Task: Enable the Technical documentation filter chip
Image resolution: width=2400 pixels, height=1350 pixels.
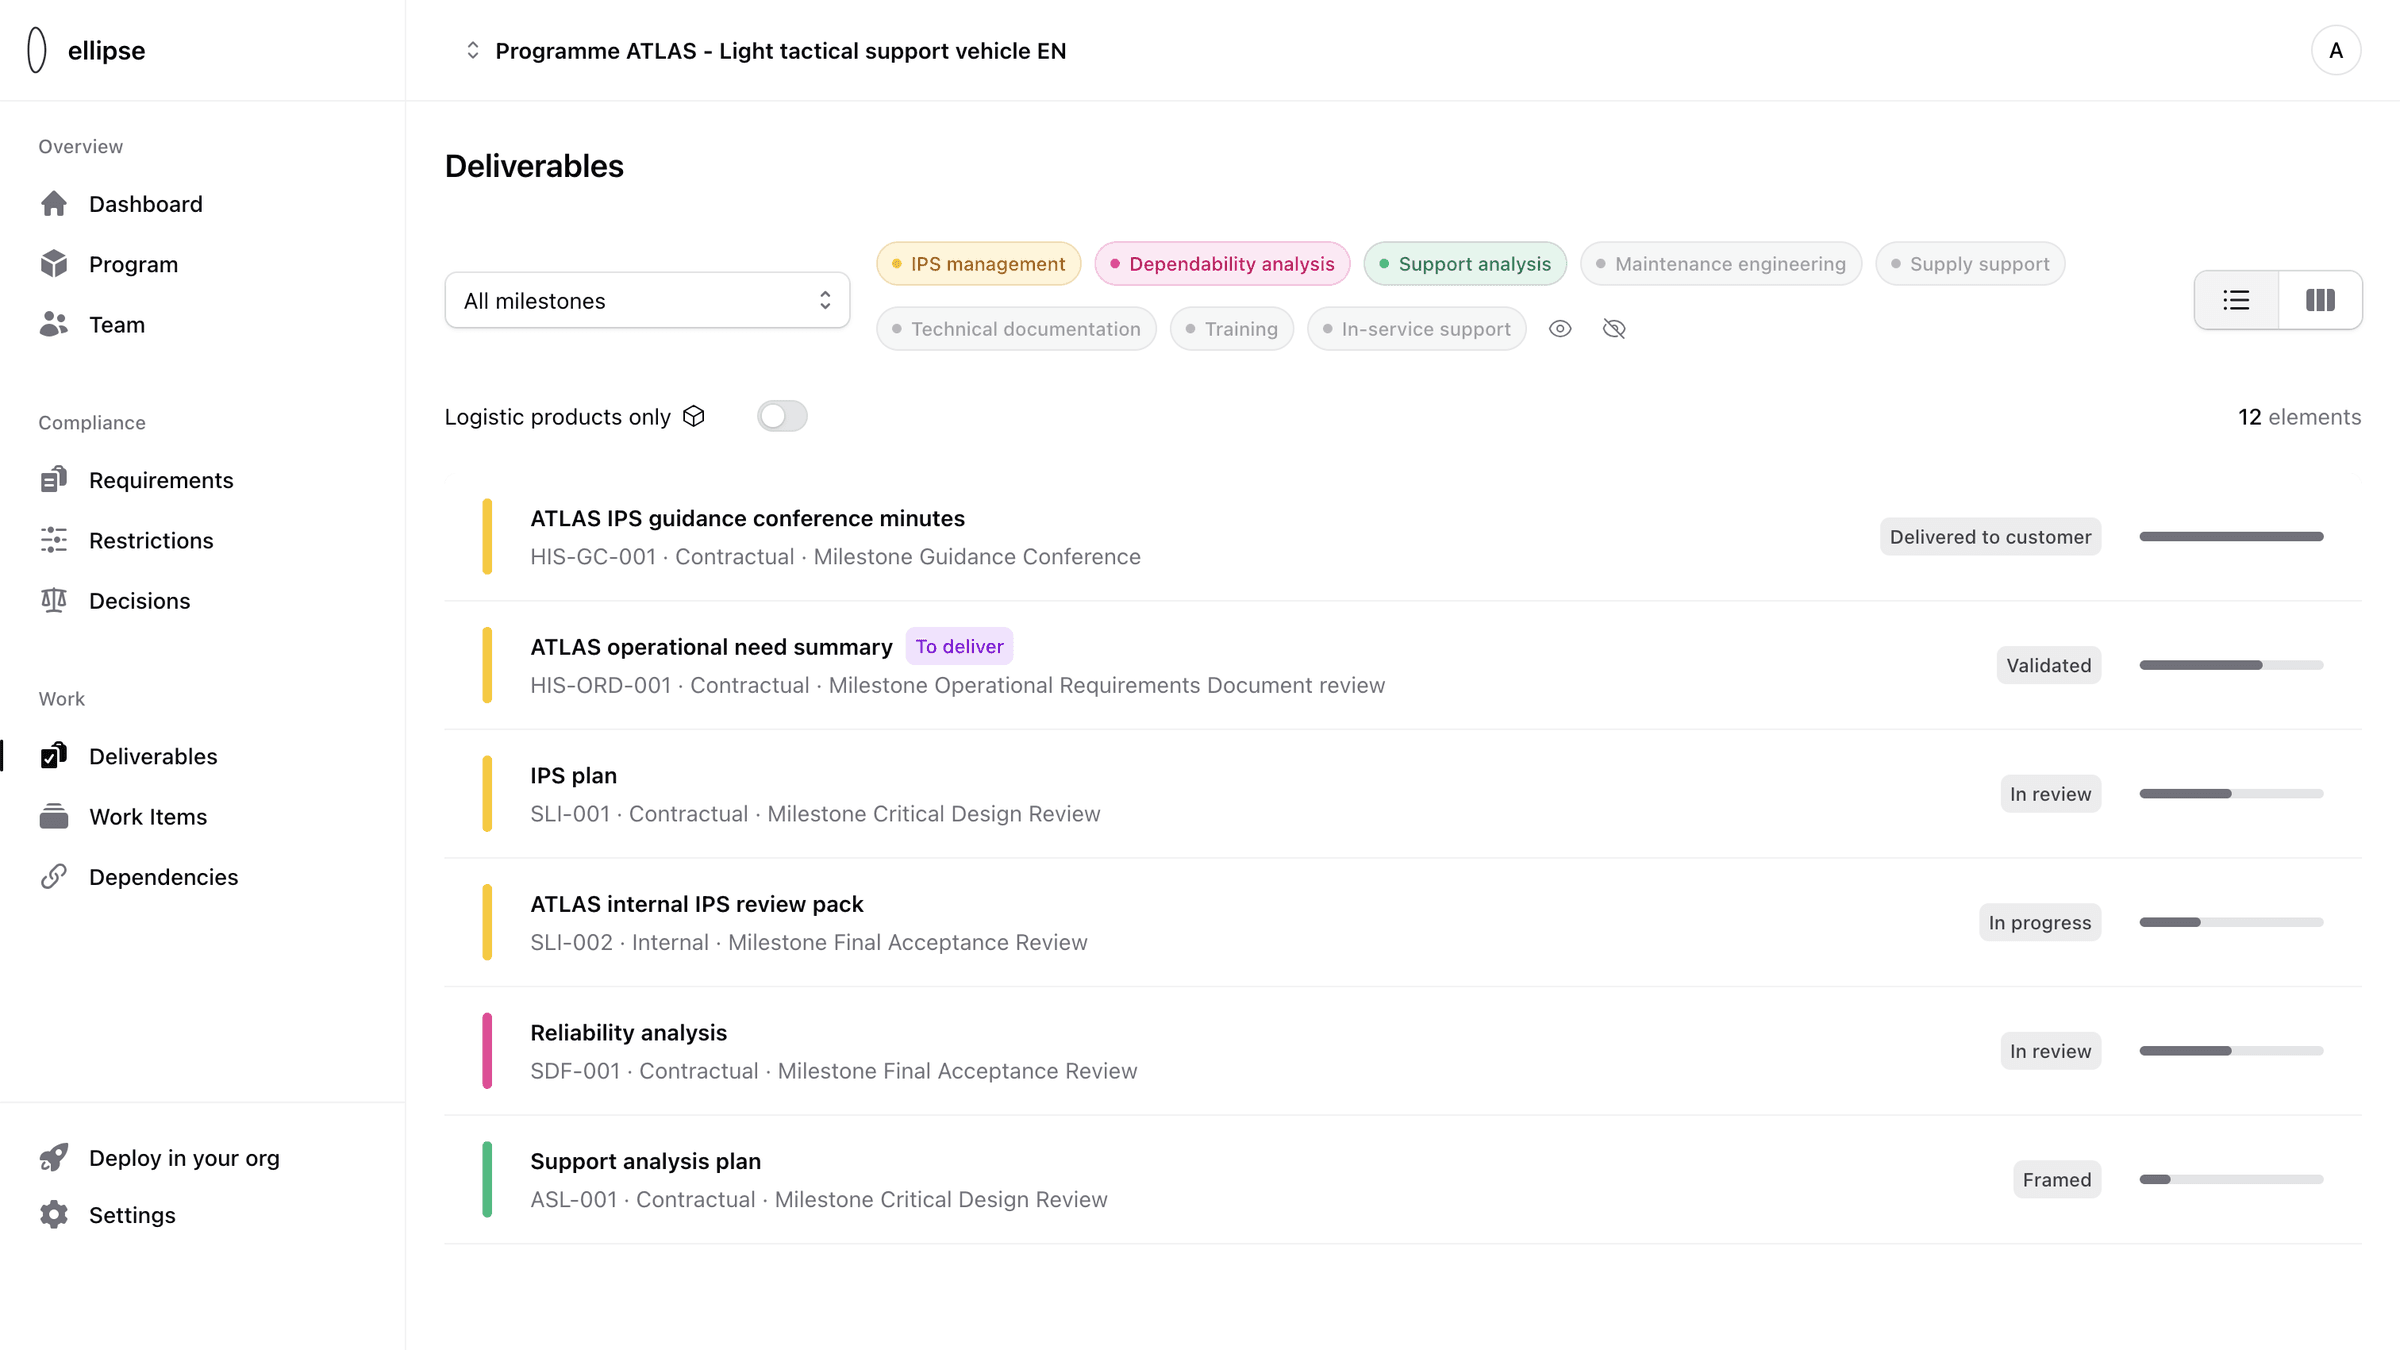Action: click(1016, 329)
